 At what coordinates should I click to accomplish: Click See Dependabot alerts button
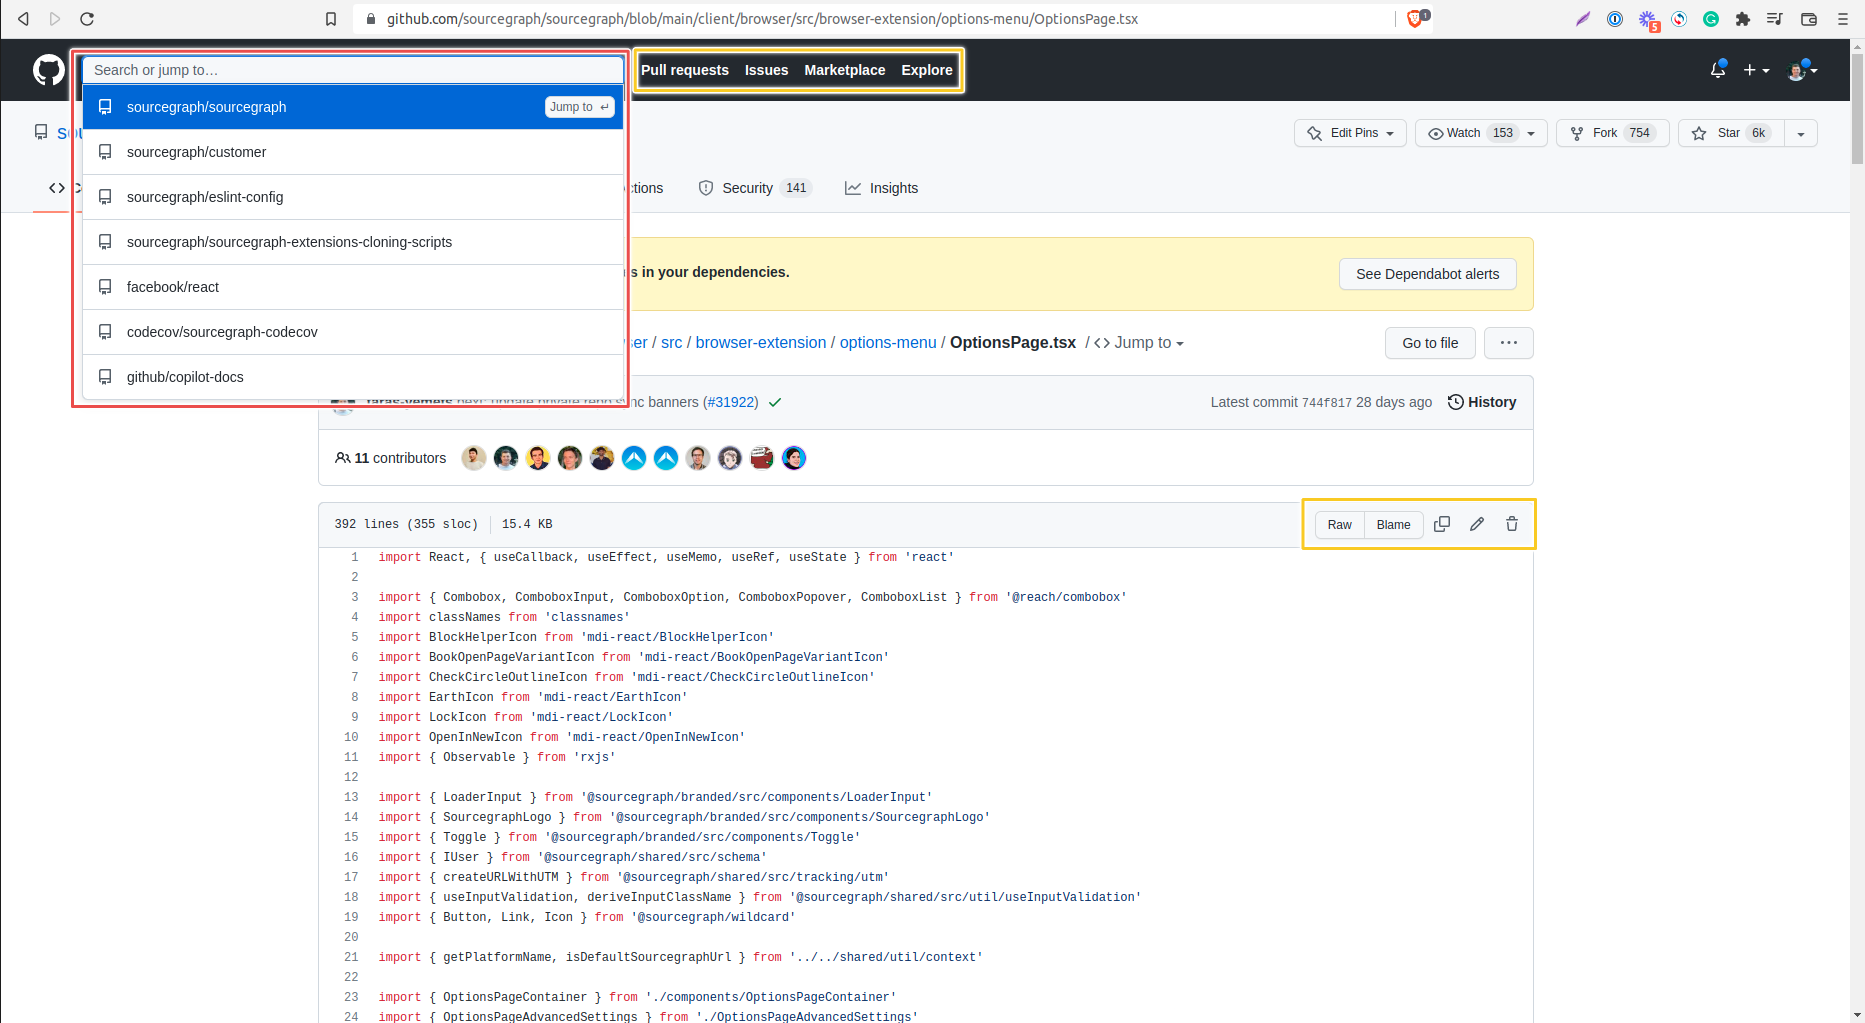click(1427, 274)
